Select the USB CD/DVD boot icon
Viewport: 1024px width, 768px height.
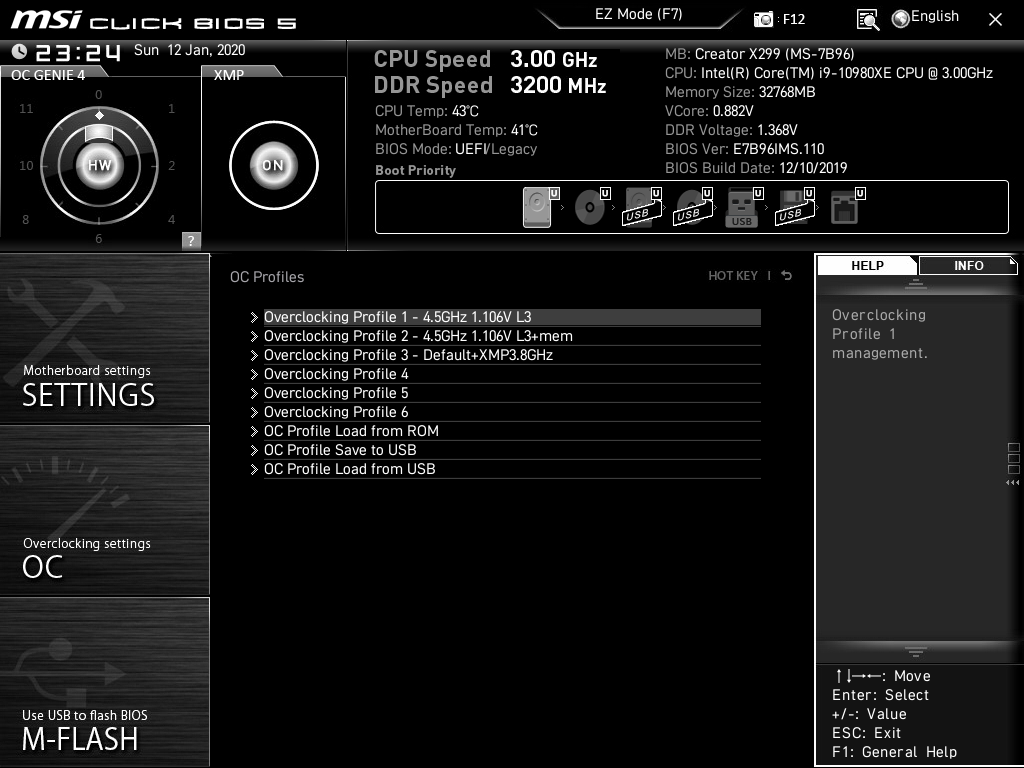point(692,208)
